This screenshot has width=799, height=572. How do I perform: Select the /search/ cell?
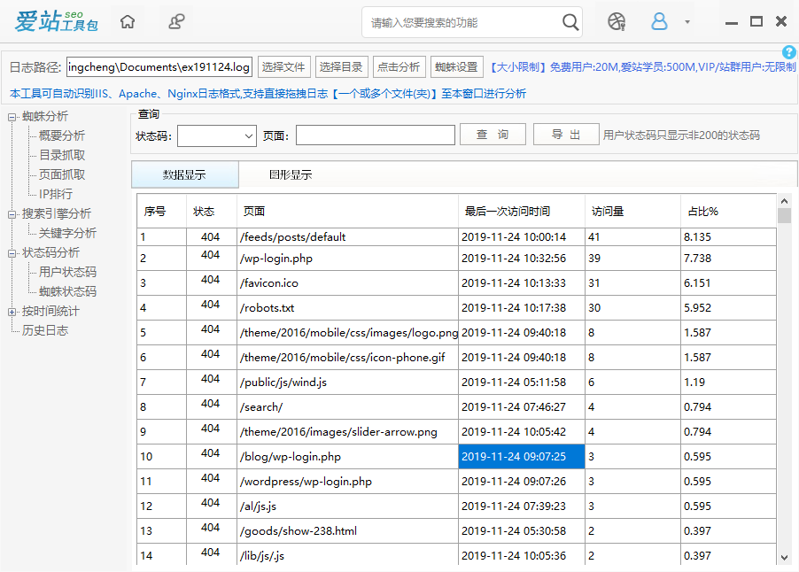tap(348, 407)
